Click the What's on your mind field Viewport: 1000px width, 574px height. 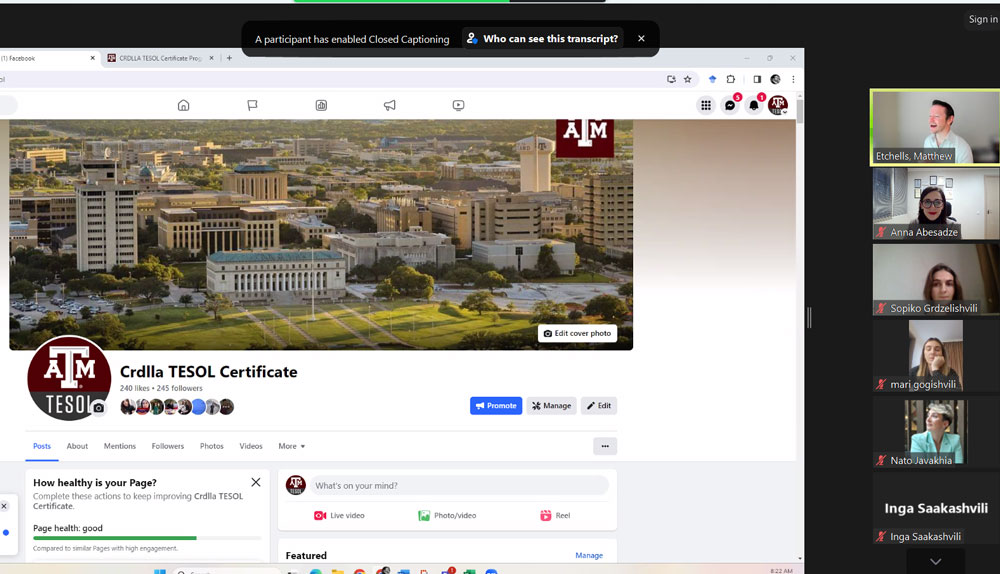(458, 486)
